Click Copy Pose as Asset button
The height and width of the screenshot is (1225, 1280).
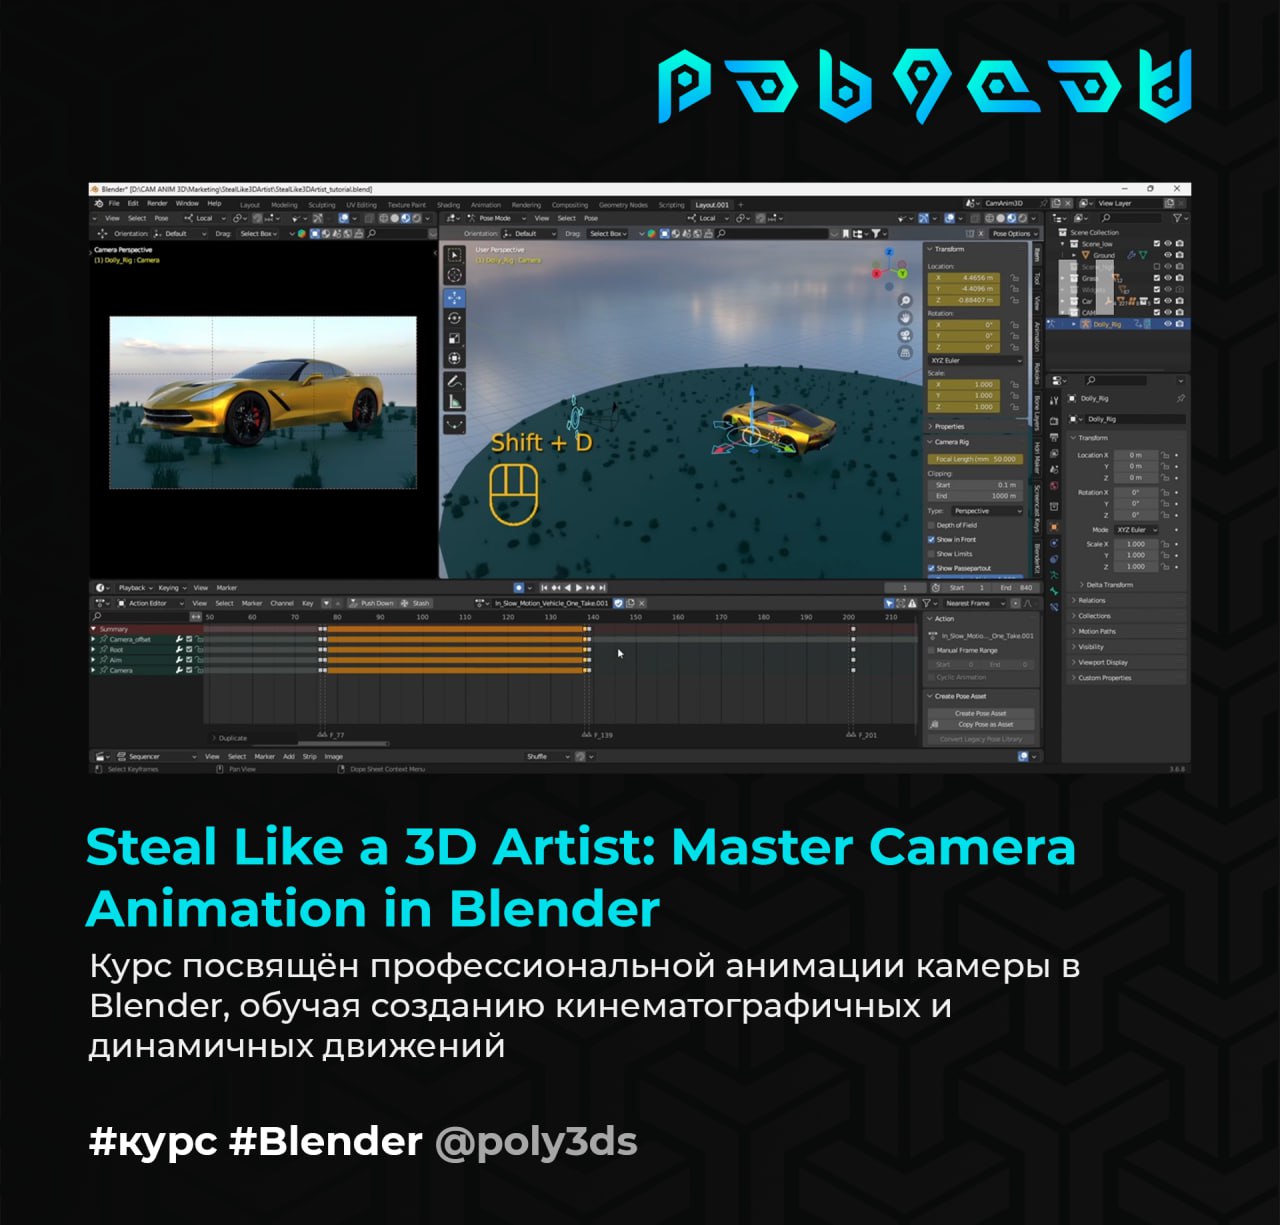pos(980,725)
